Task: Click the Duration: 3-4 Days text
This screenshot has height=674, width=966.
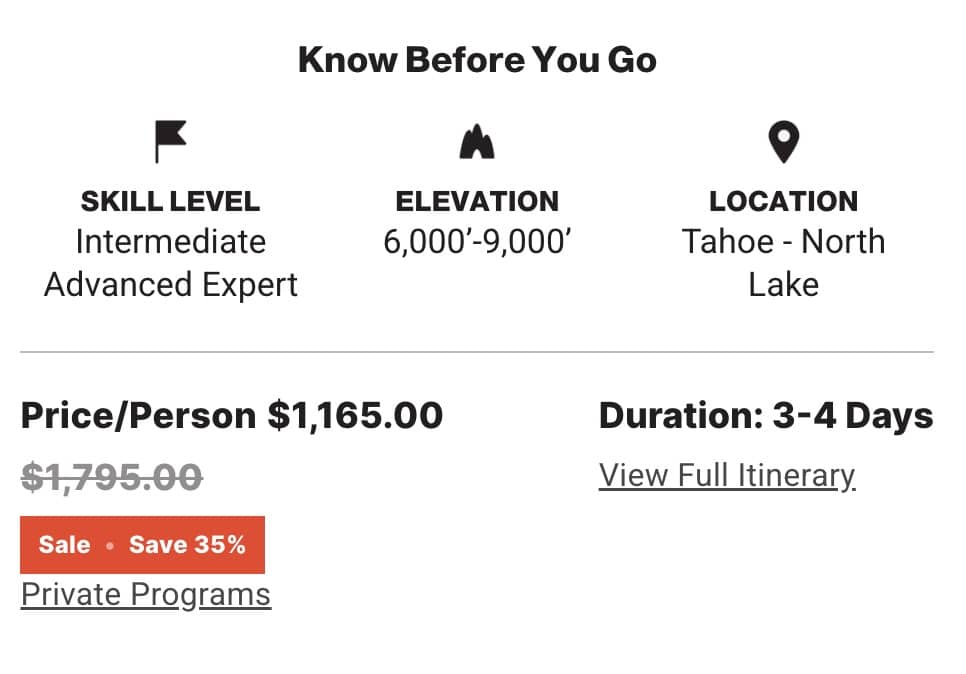Action: tap(766, 415)
